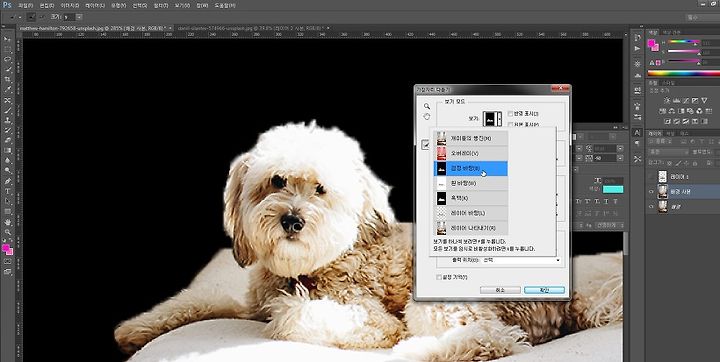Viewport: 720px width, 362px height.
Task: Select the Clone Stamp tool
Action: pos(7,120)
